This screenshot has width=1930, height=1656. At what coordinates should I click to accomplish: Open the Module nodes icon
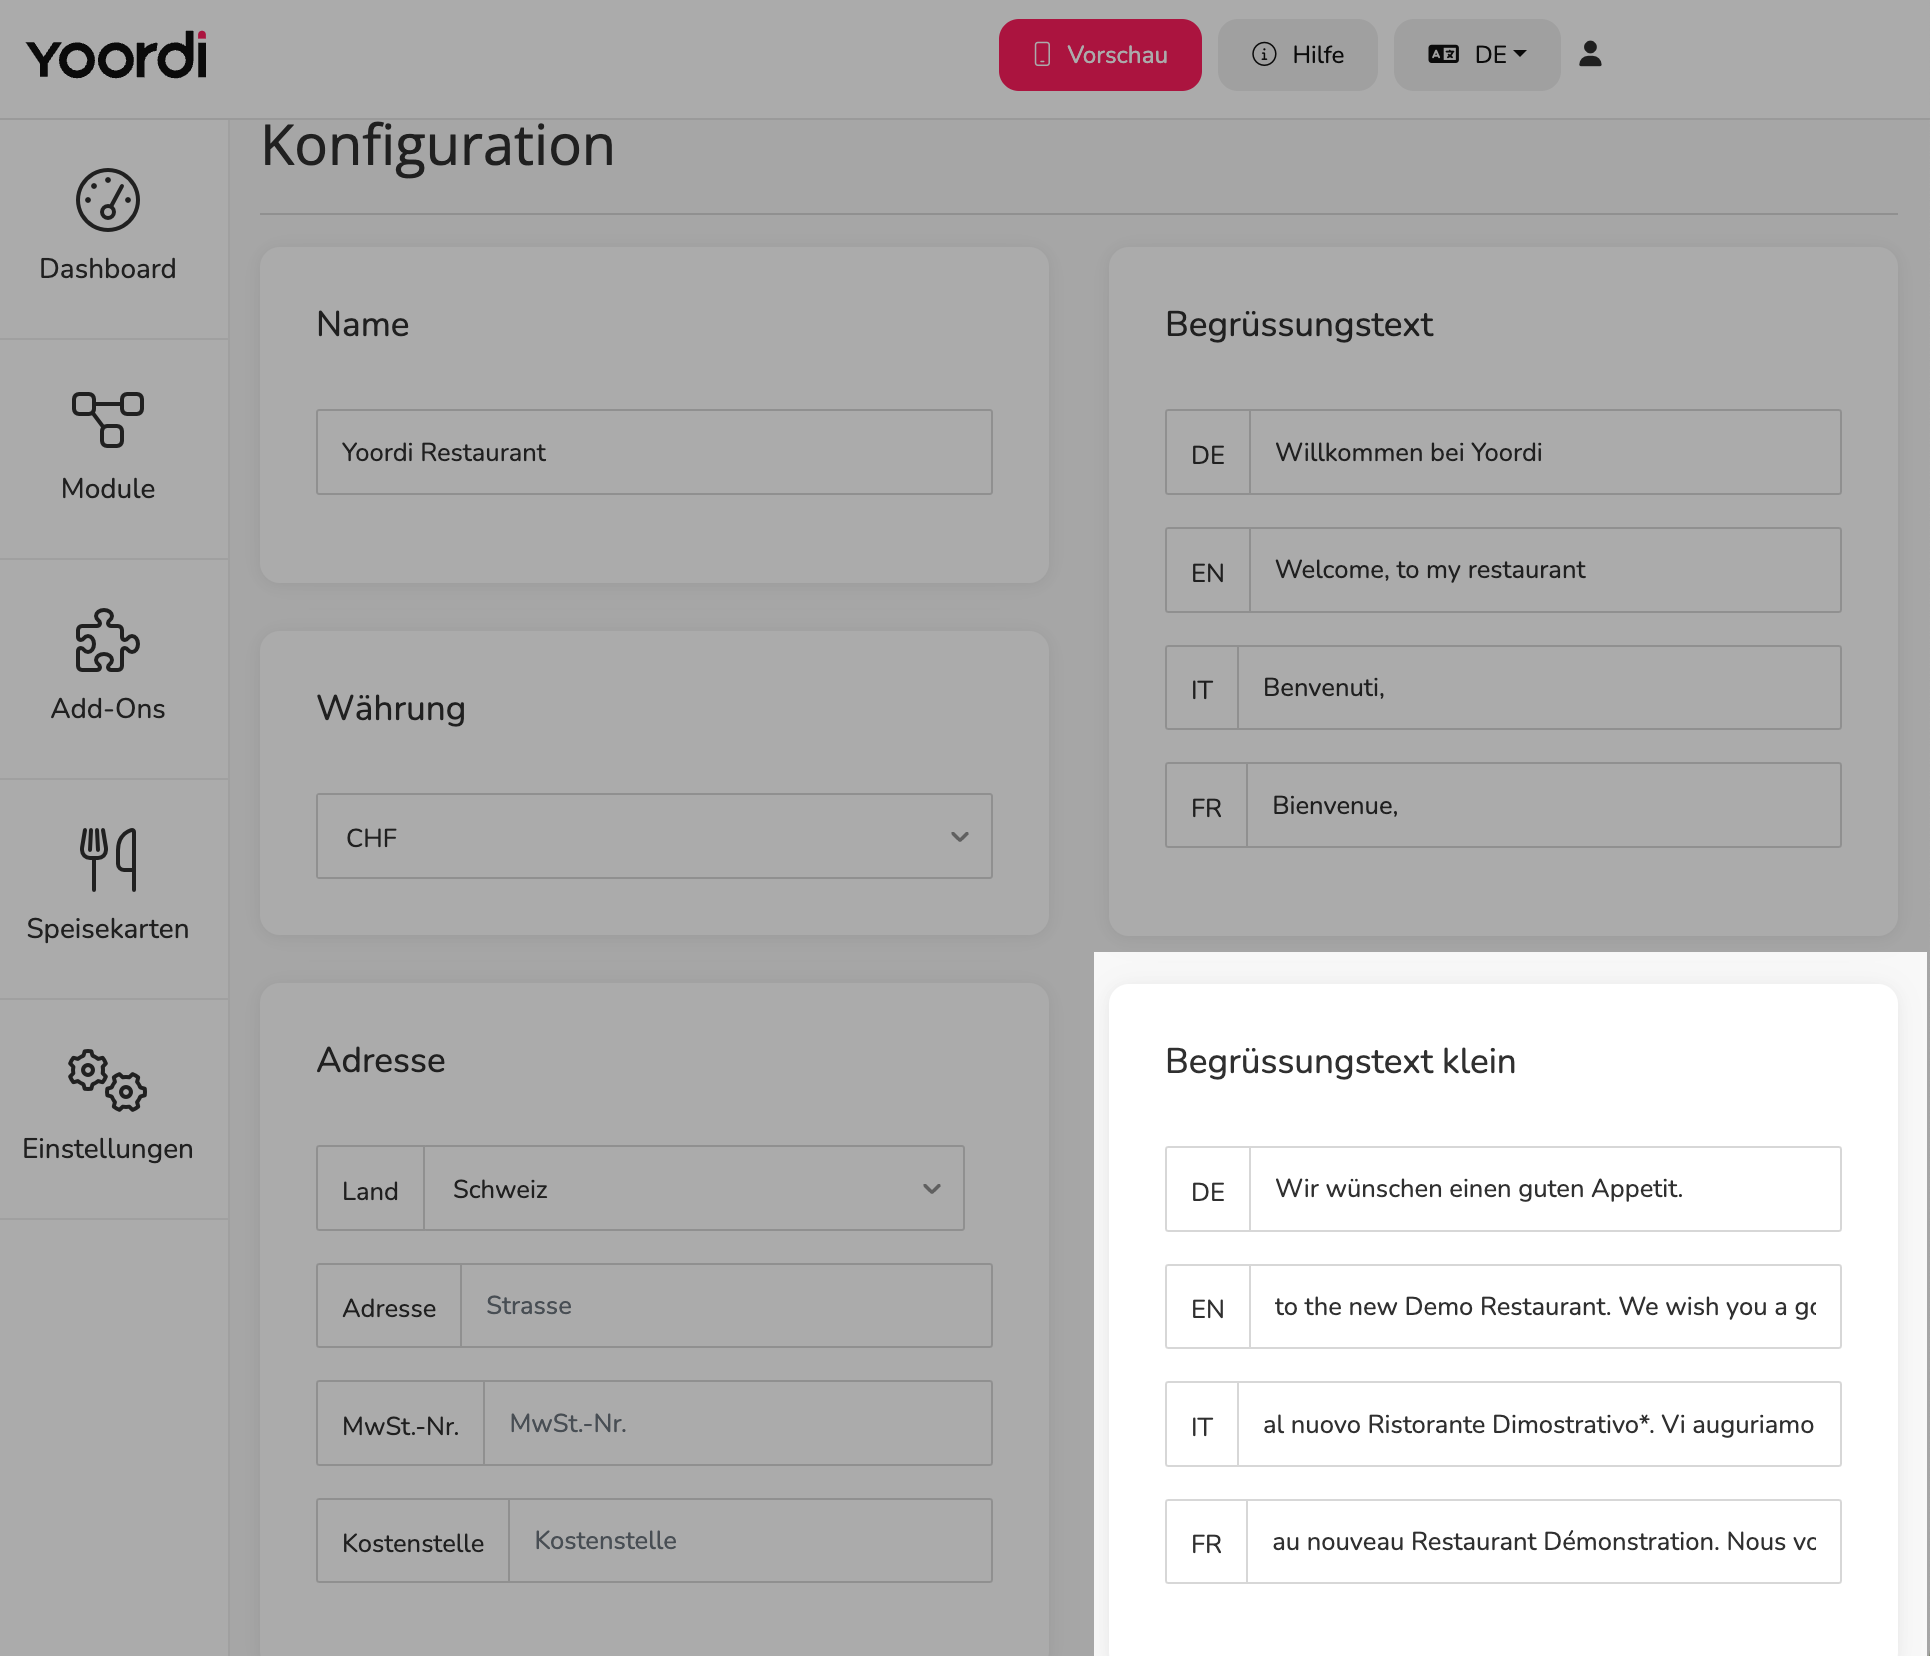108,419
